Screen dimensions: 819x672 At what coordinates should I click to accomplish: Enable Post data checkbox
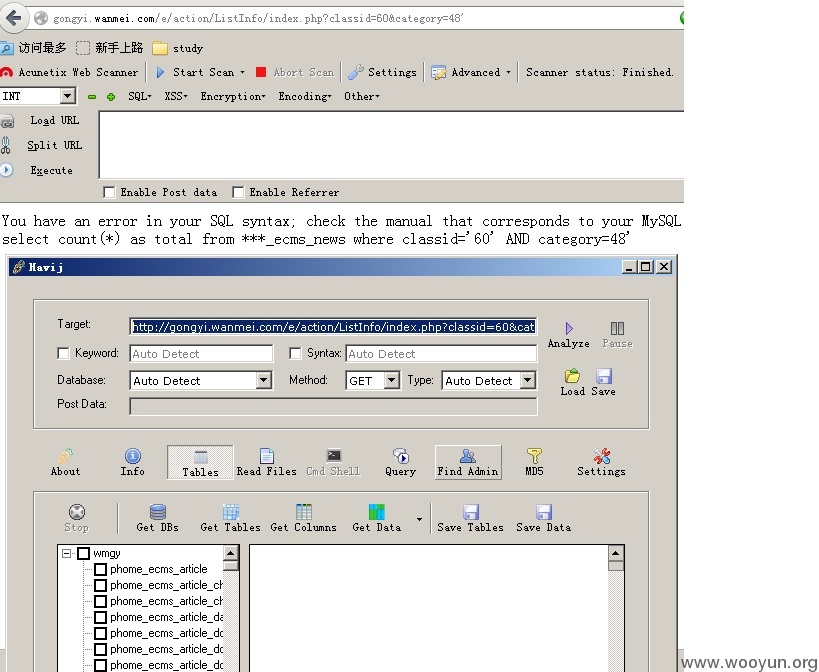point(109,193)
